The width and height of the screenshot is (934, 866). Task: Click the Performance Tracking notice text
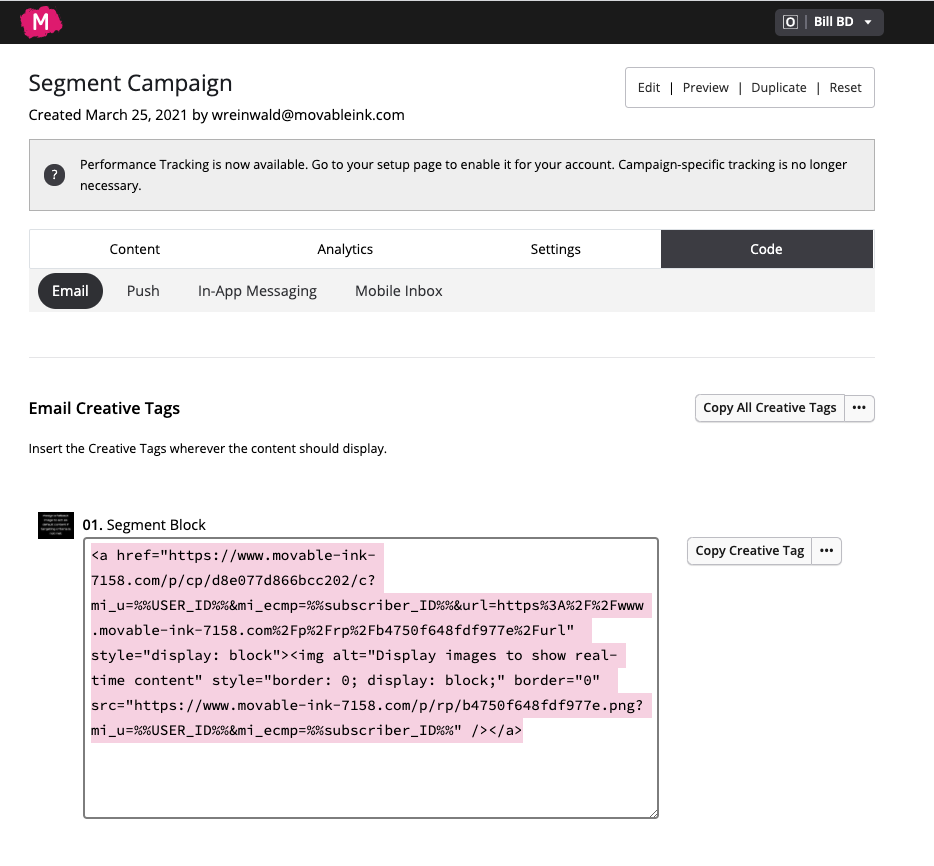tap(463, 175)
